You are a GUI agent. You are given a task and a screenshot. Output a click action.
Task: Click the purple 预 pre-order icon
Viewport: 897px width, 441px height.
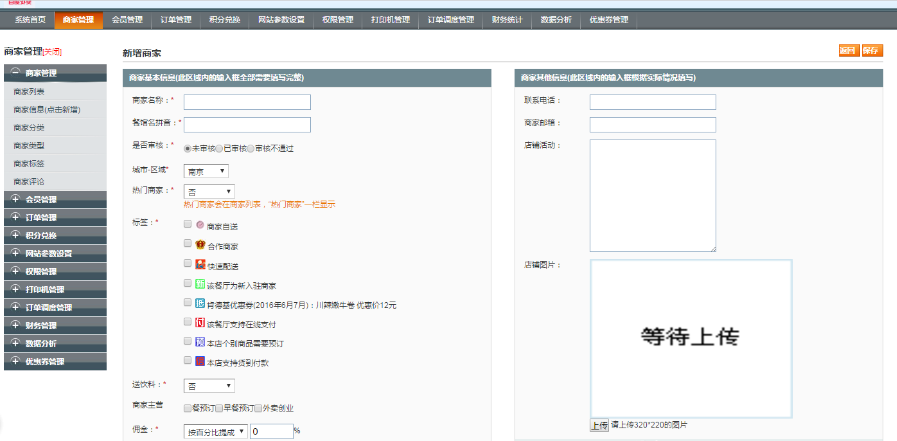(200, 342)
